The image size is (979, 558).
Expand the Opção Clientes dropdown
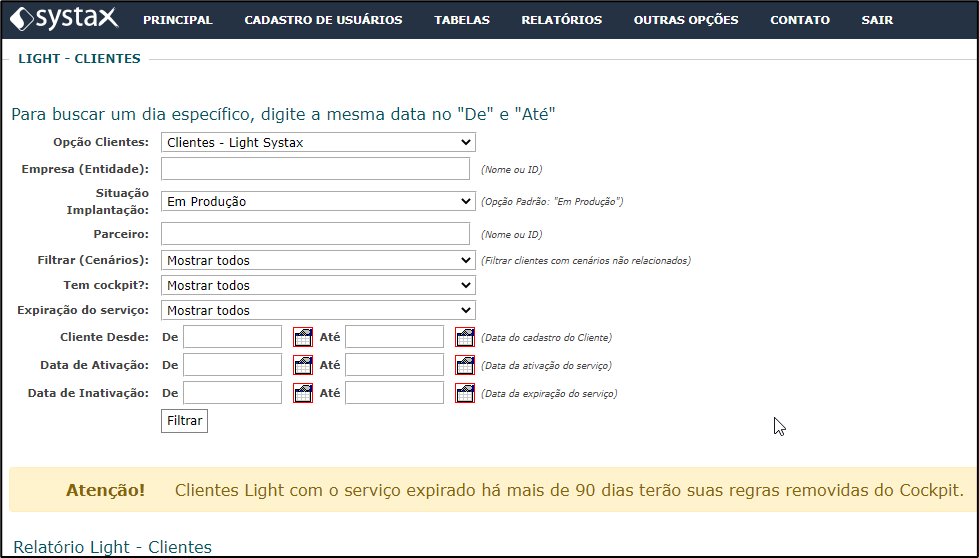(x=318, y=142)
